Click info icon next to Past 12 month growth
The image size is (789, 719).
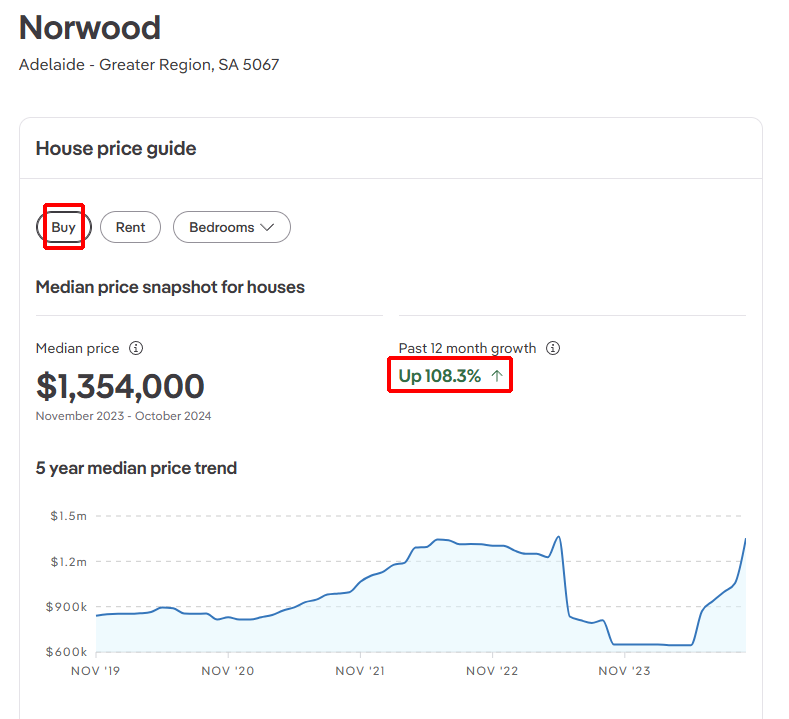pyautogui.click(x=553, y=349)
